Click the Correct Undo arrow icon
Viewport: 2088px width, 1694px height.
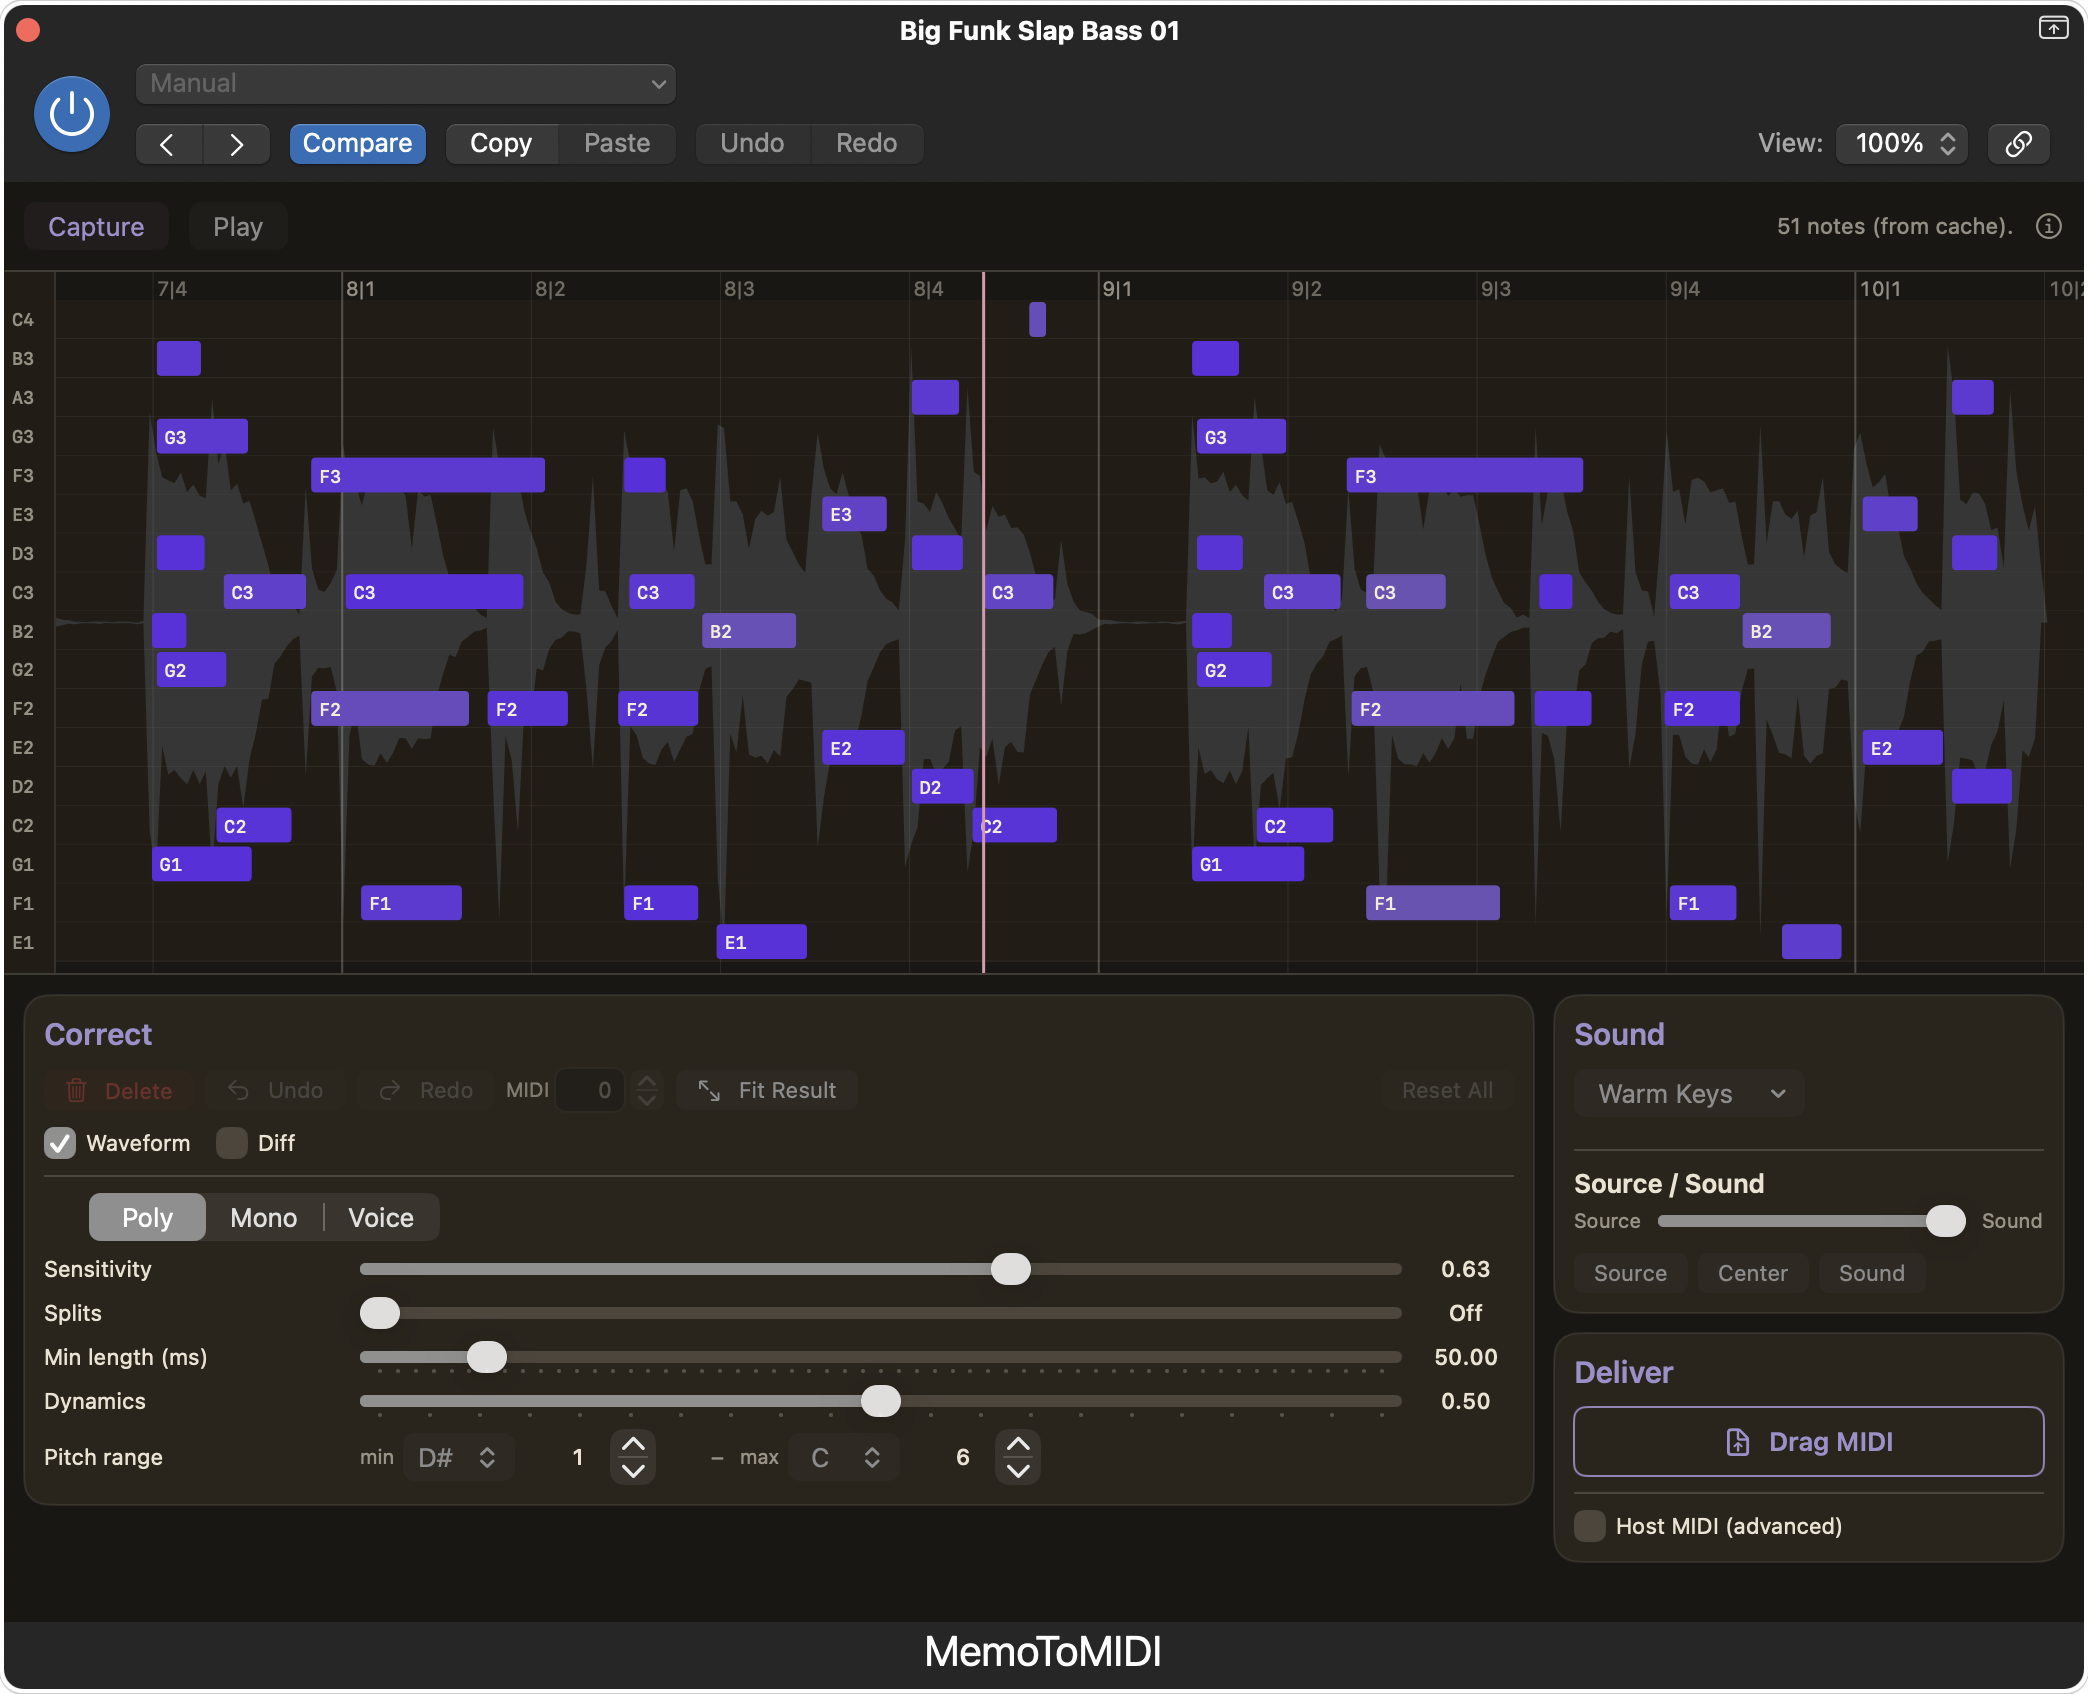[238, 1090]
